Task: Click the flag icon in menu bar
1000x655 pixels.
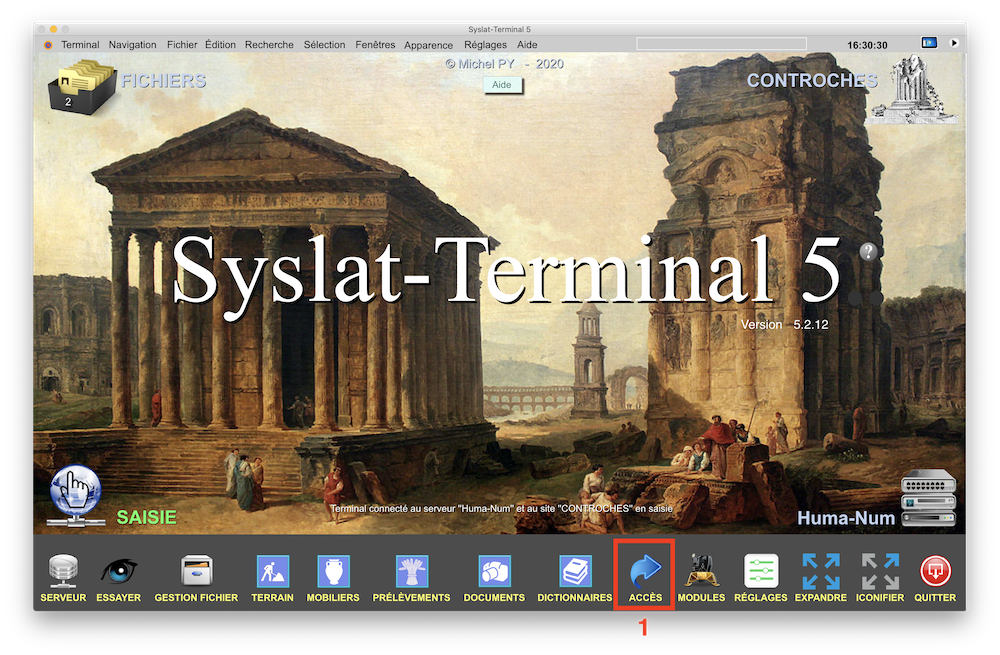Action: click(x=929, y=43)
